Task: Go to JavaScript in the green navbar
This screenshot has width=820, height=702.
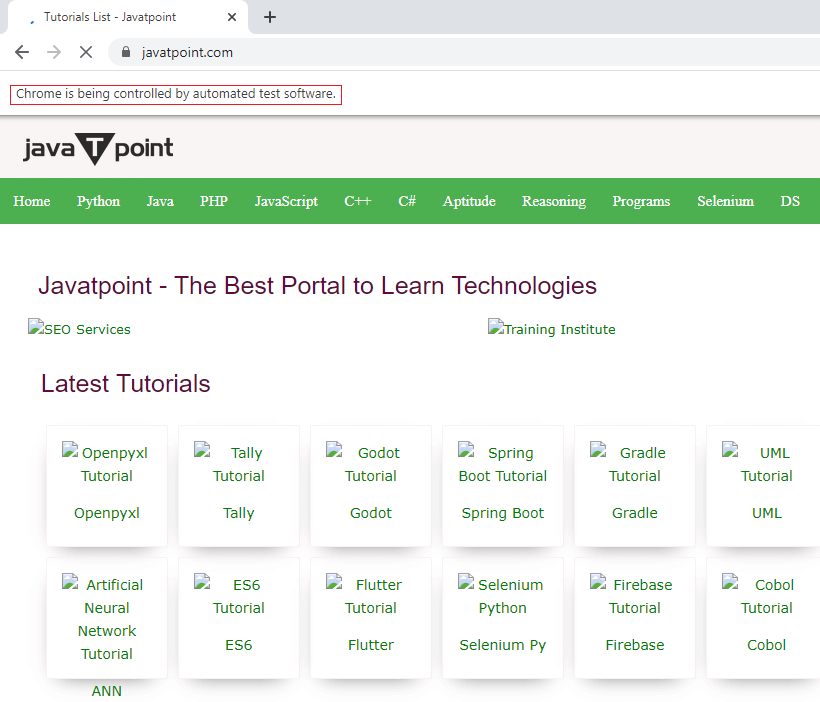Action: (x=286, y=201)
